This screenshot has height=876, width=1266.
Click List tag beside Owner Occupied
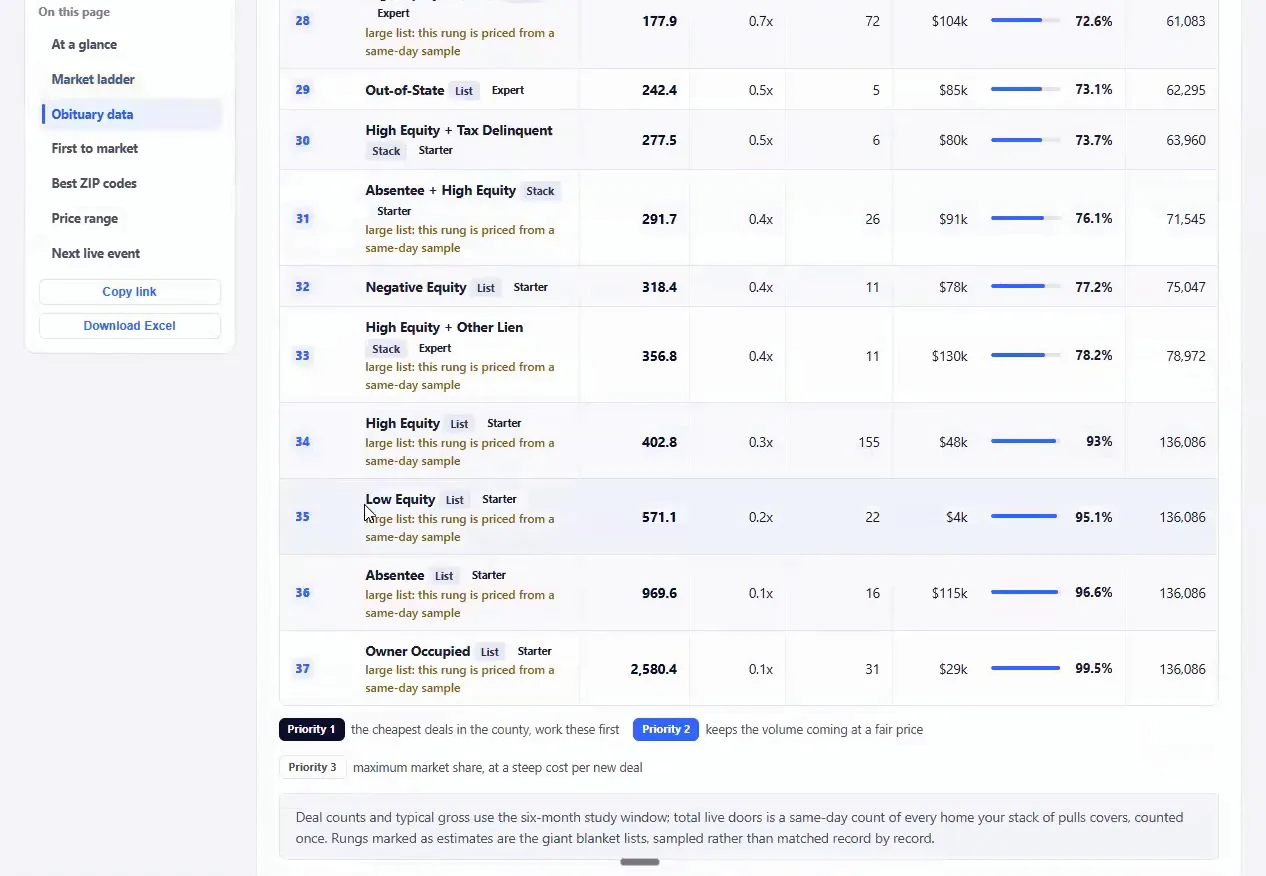pyautogui.click(x=490, y=652)
